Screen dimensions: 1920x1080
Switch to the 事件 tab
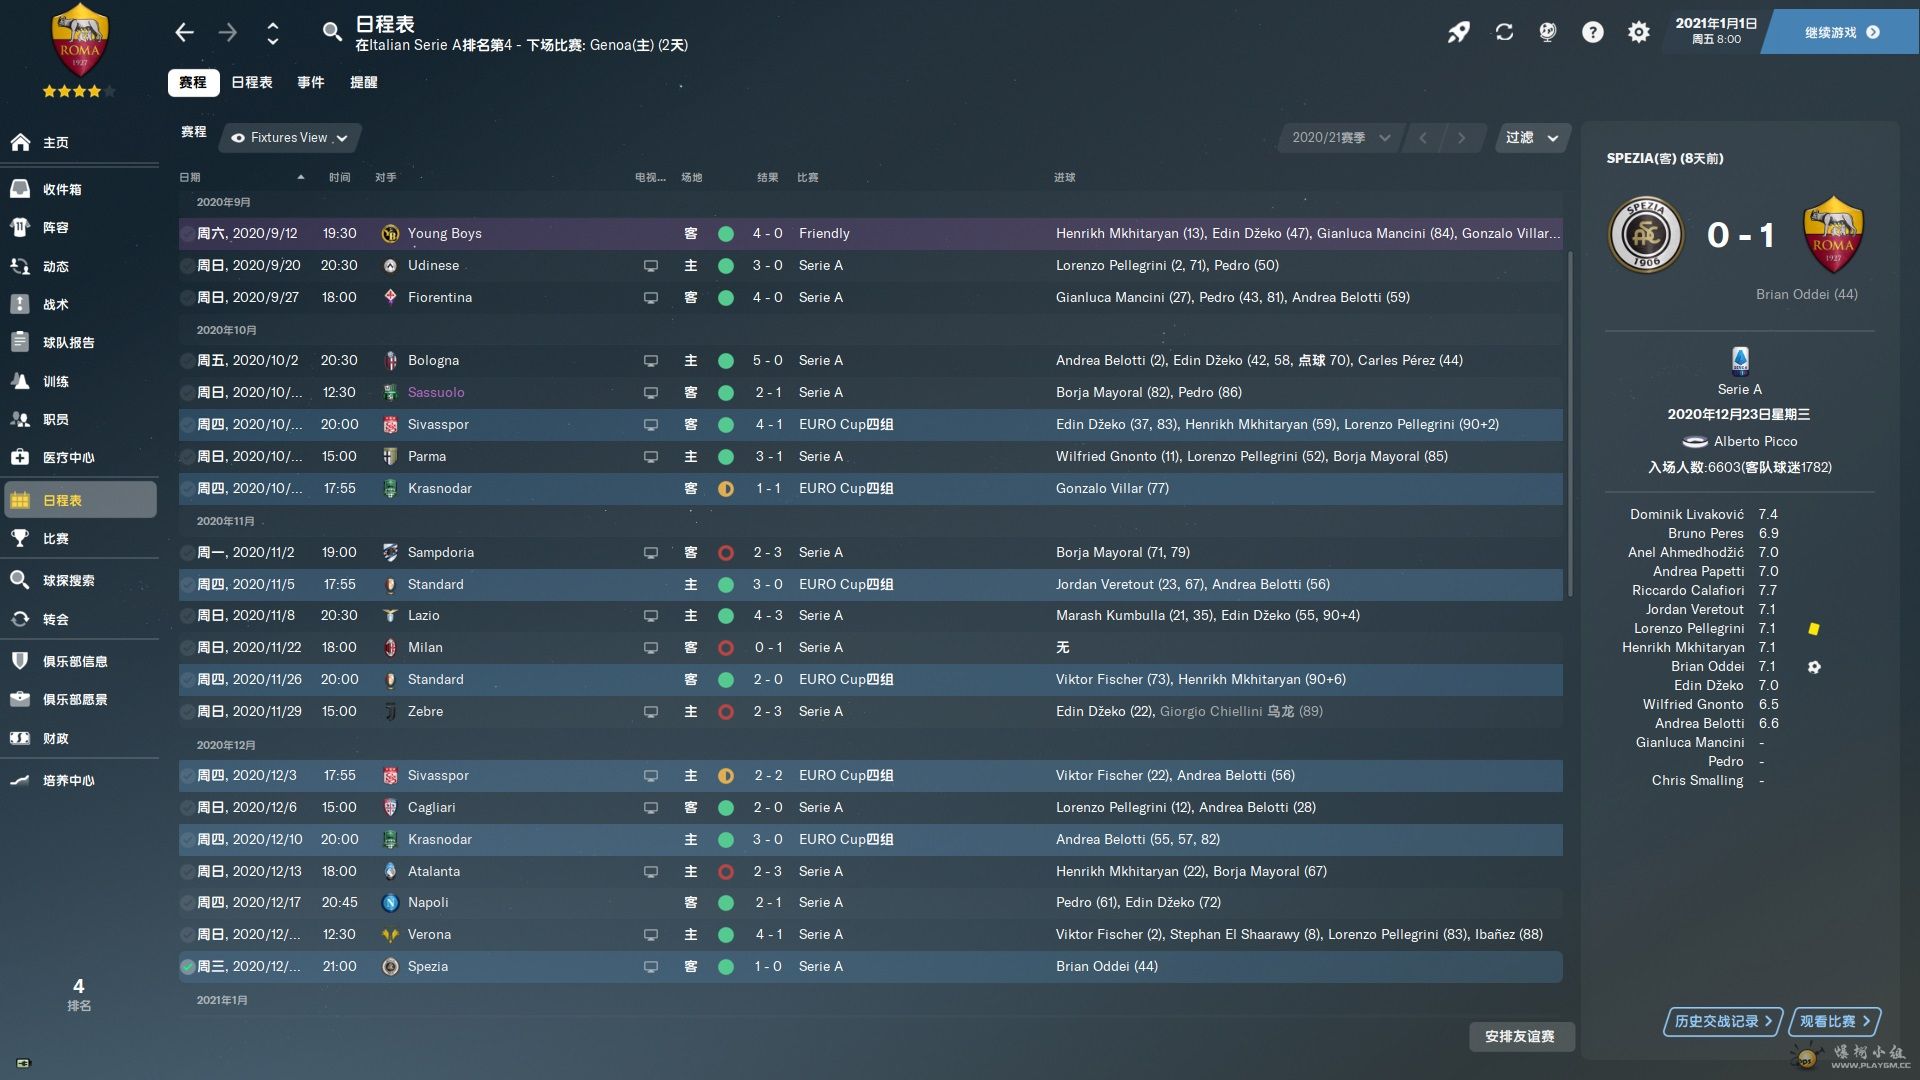310,82
